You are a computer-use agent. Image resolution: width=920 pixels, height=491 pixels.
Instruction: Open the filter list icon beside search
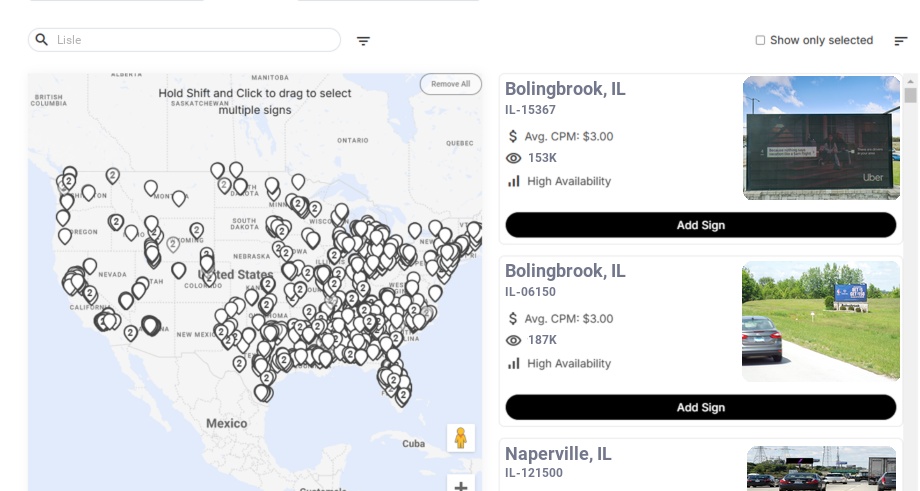tap(364, 41)
